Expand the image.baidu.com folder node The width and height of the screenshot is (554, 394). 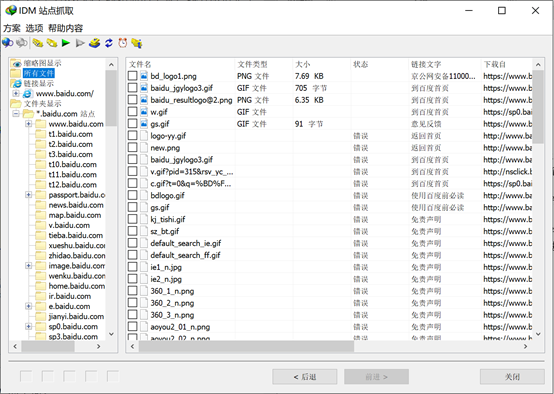[29, 266]
